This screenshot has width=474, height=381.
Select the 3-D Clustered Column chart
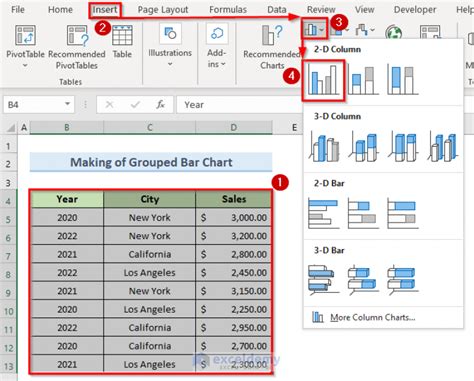point(324,146)
